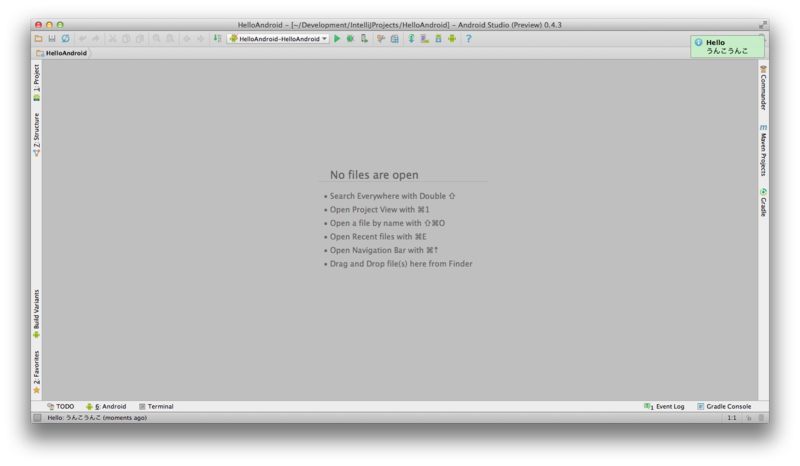Open the Maven Projects side tab
Viewport: 800px width, 466px height.
point(763,151)
